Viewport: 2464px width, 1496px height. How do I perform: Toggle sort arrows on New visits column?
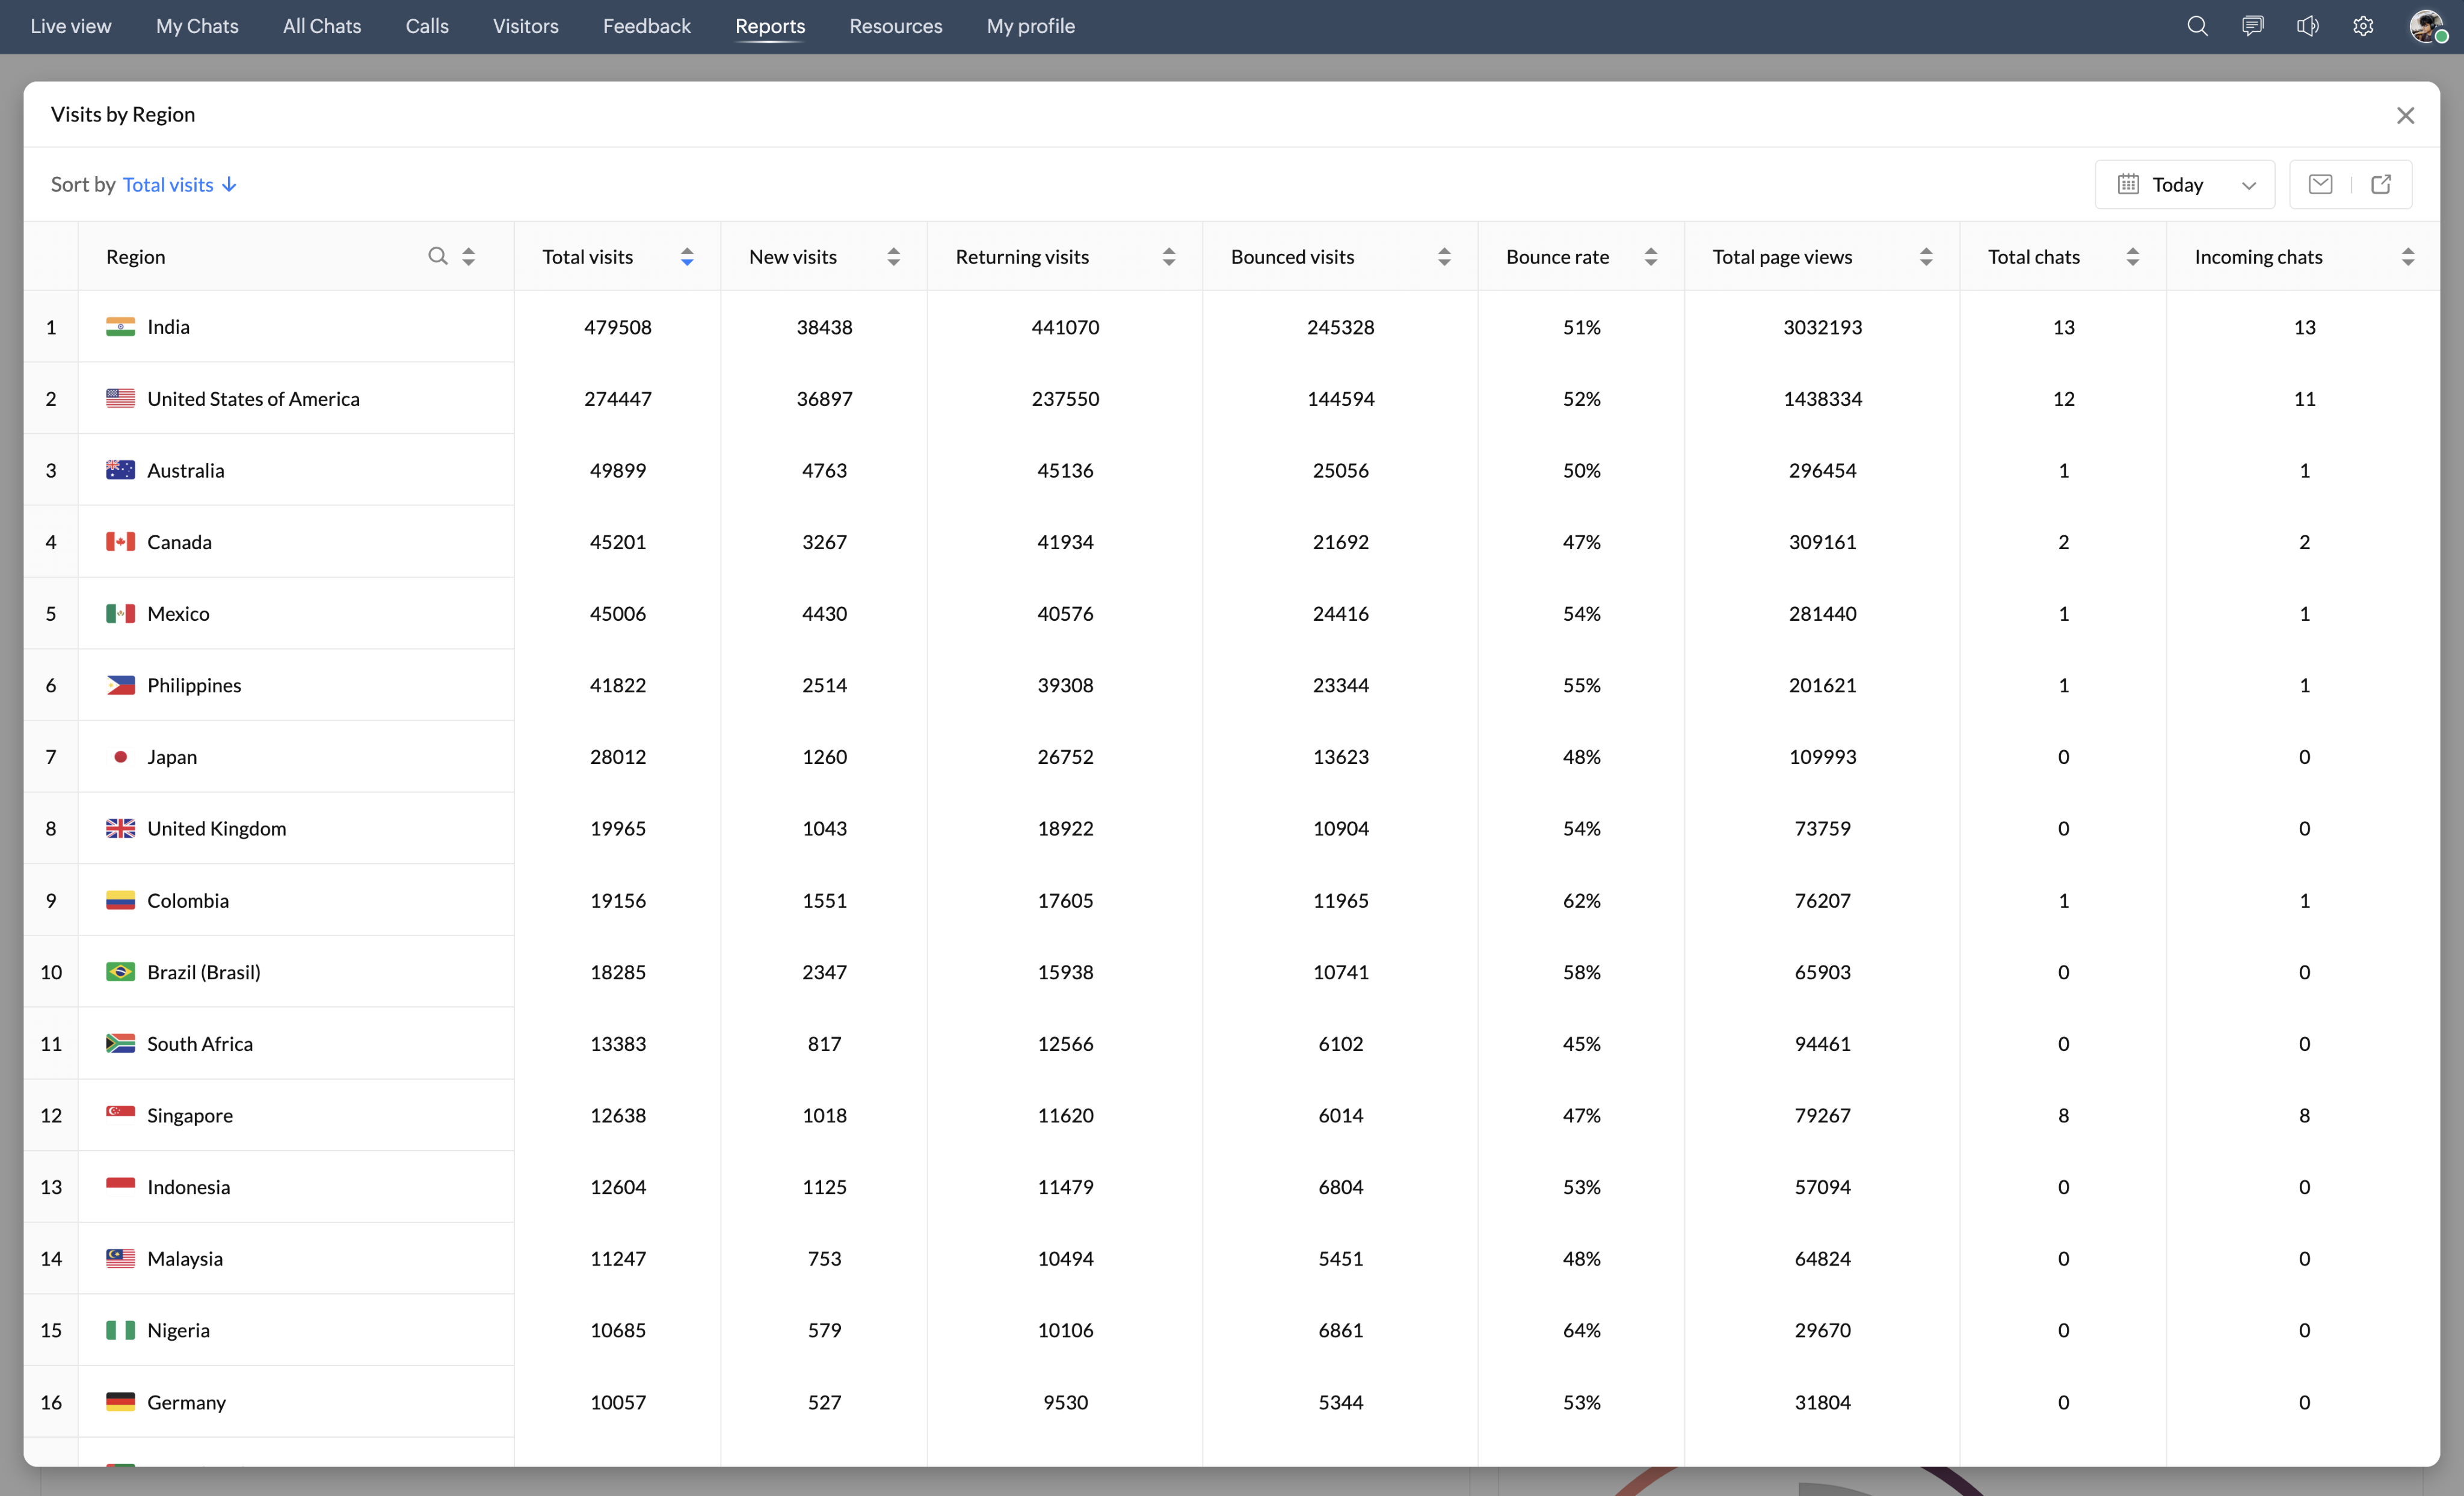click(x=893, y=257)
